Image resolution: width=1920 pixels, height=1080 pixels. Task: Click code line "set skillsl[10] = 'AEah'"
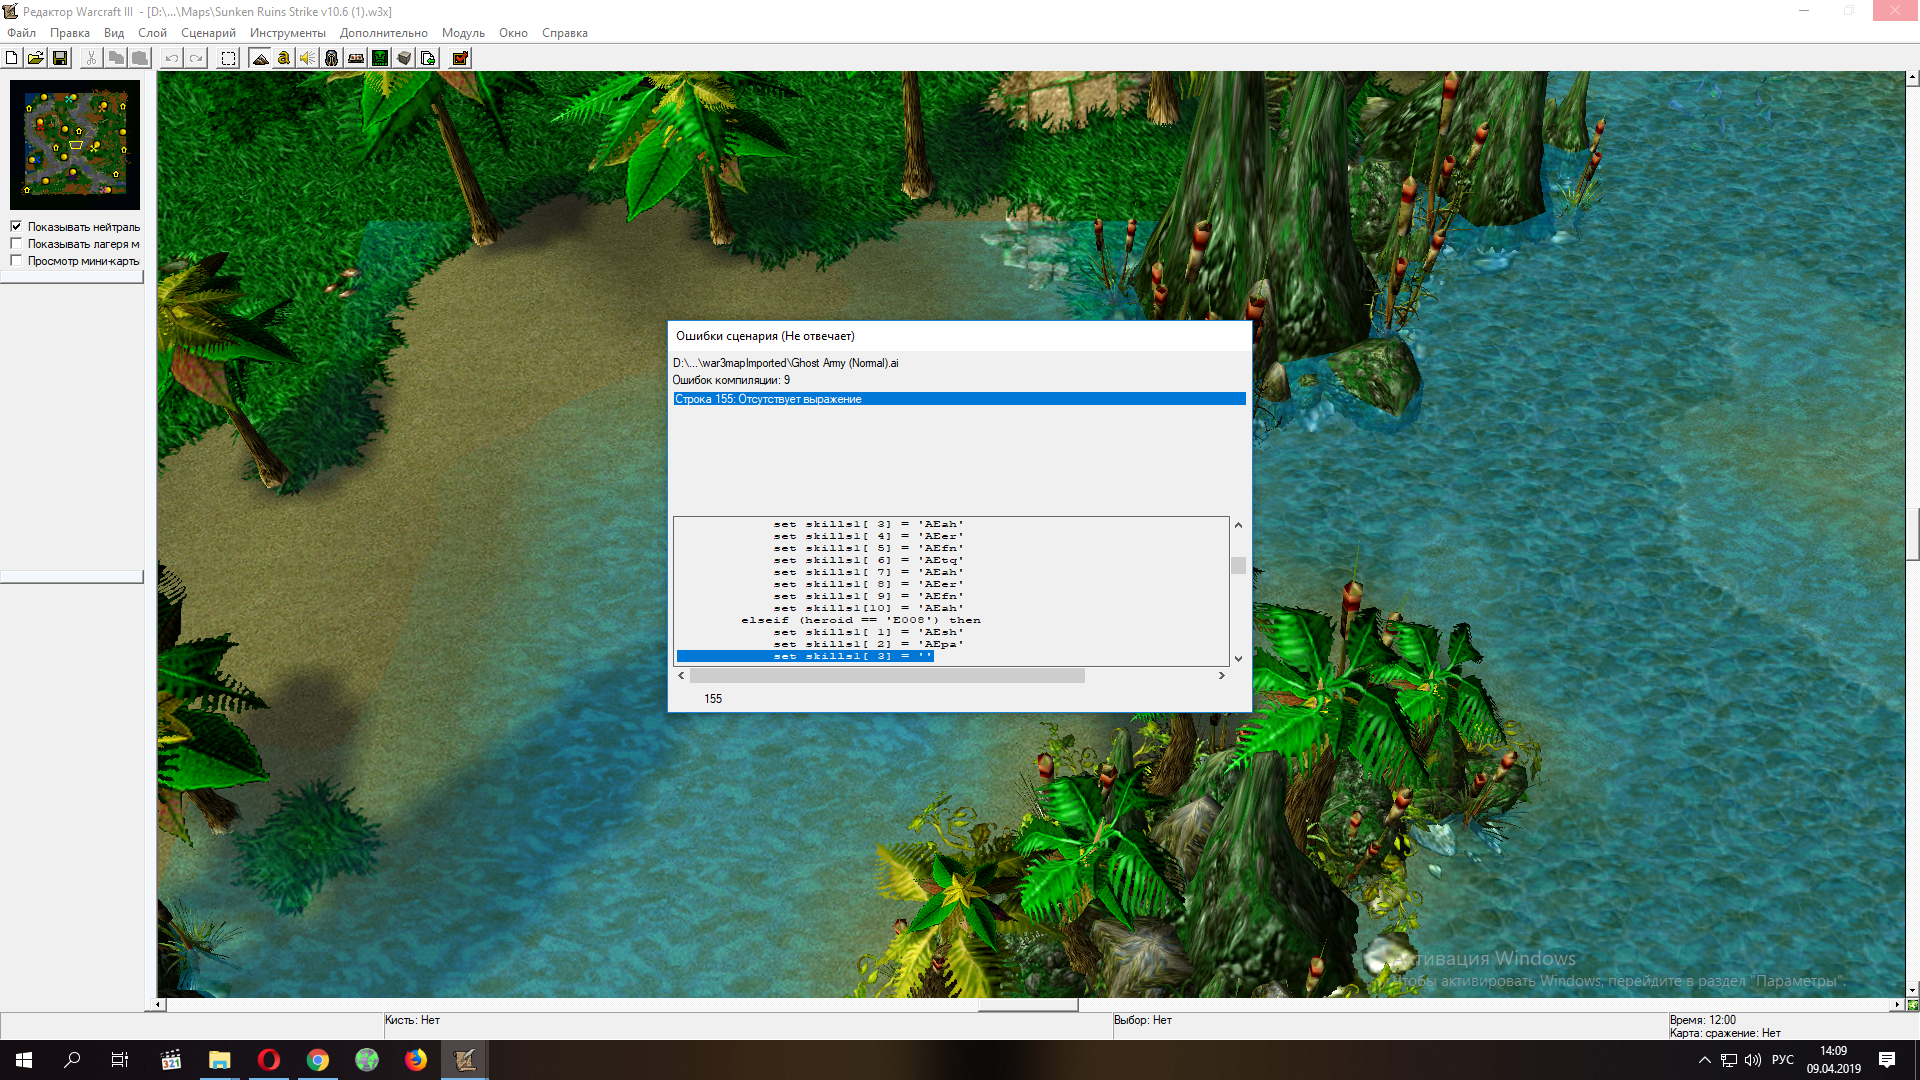(868, 608)
